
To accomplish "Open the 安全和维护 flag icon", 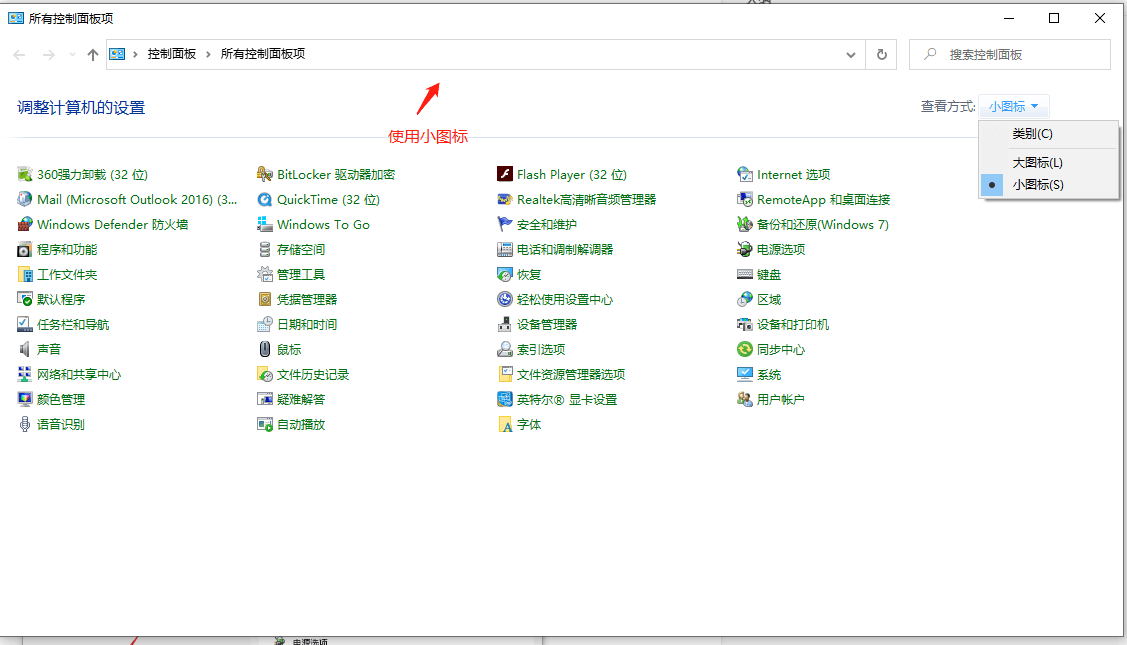I will tap(505, 224).
